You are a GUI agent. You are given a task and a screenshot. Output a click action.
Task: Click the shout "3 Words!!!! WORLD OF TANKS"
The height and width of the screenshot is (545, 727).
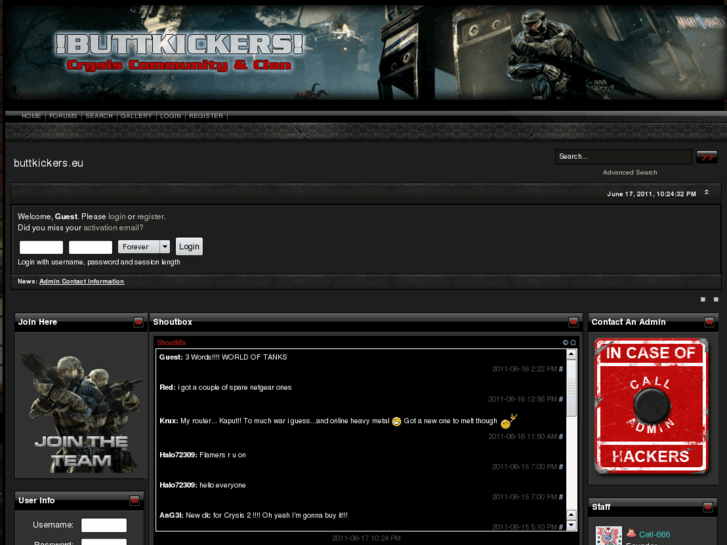pos(236,357)
